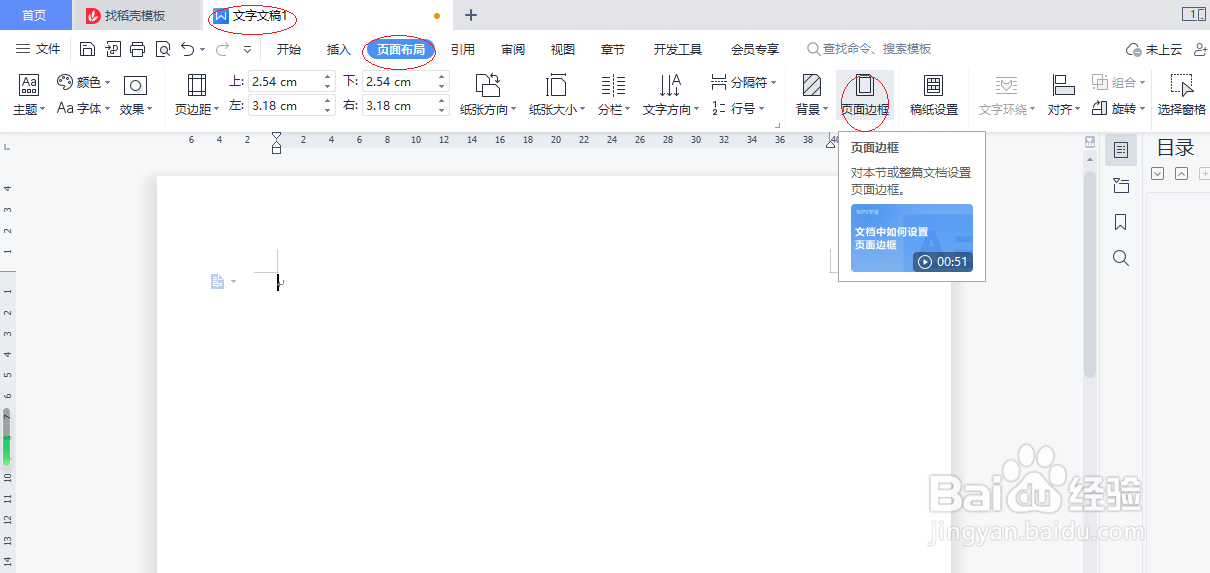Open the 纸张方向 orientation tool

click(x=488, y=96)
